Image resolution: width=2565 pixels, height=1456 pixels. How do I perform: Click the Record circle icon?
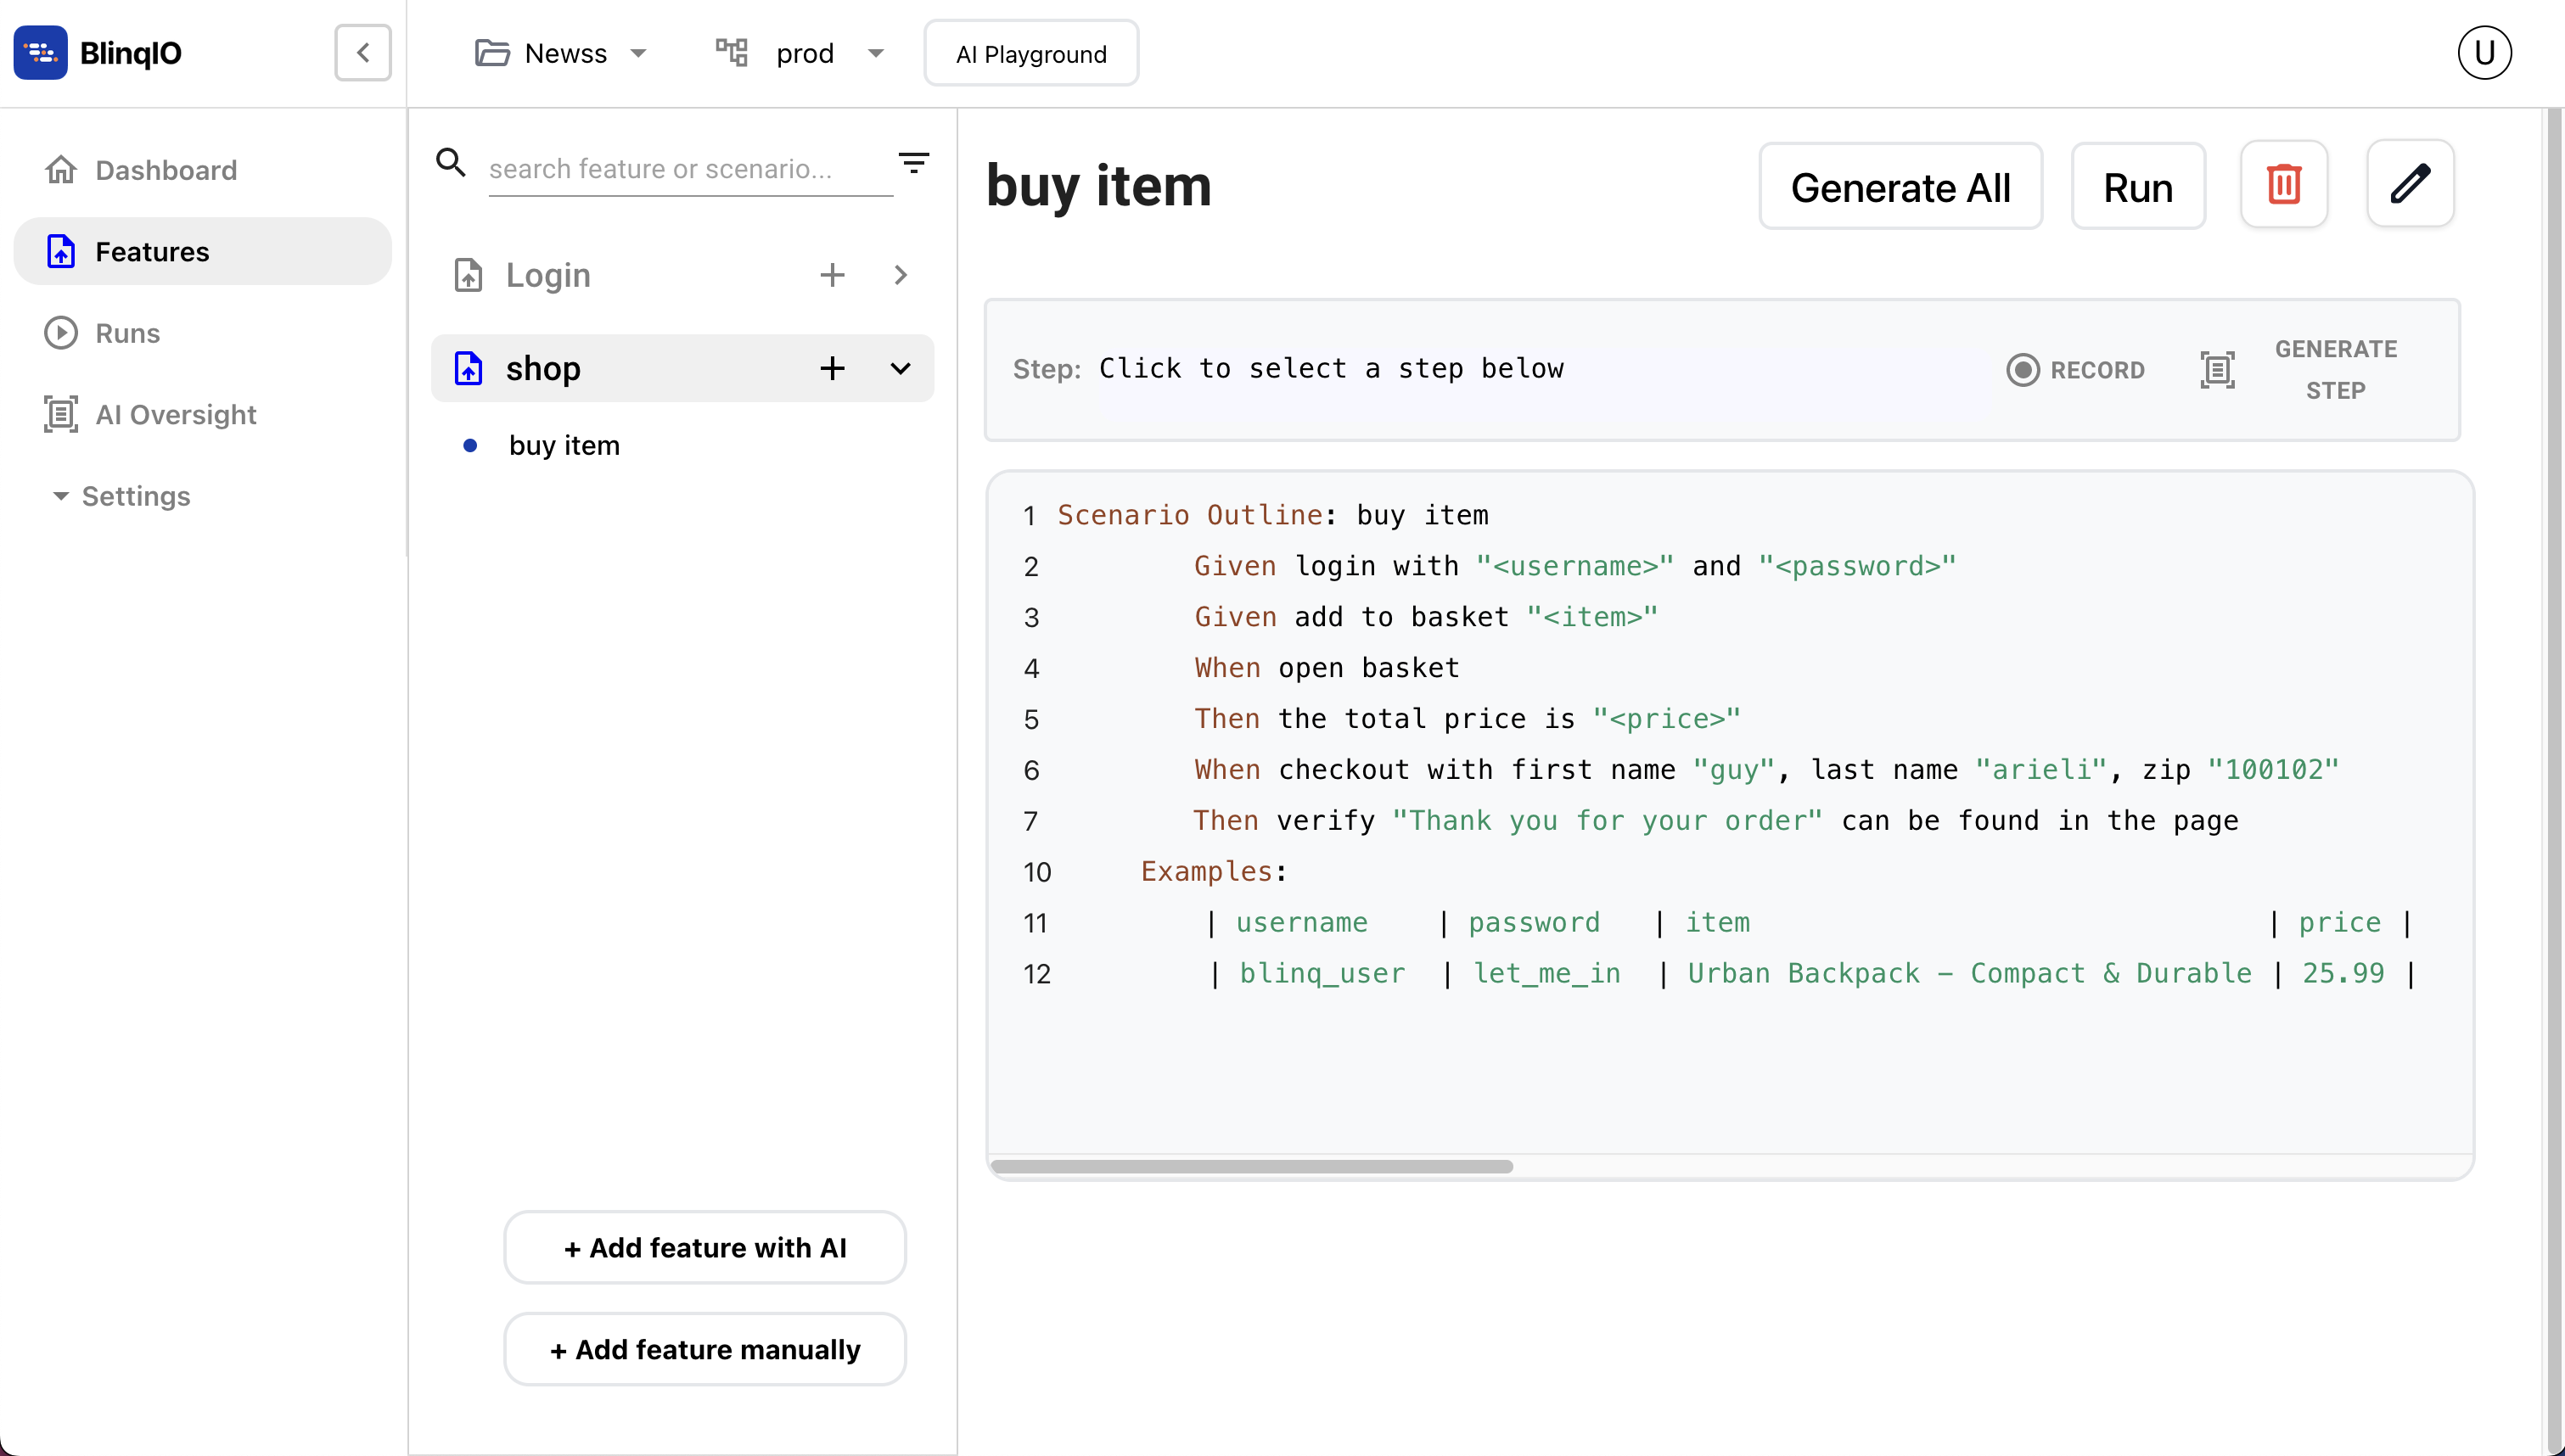coord(2022,370)
